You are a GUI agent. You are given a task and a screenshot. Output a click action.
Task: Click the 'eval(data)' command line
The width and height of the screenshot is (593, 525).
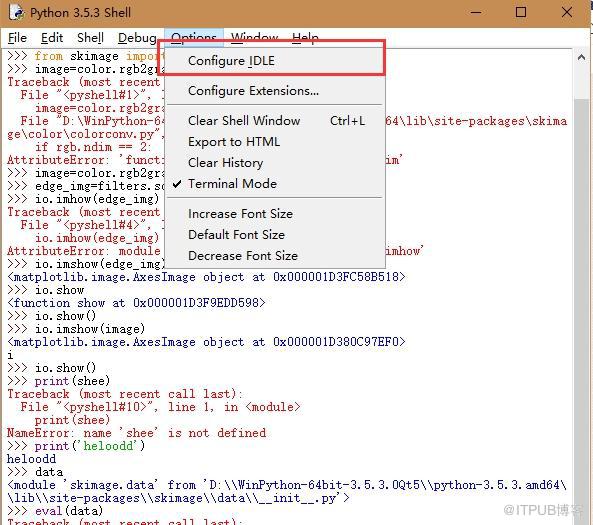tap(55, 511)
